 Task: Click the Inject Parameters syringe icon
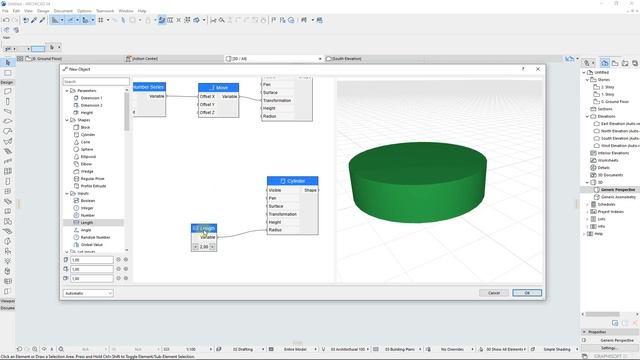42,20
